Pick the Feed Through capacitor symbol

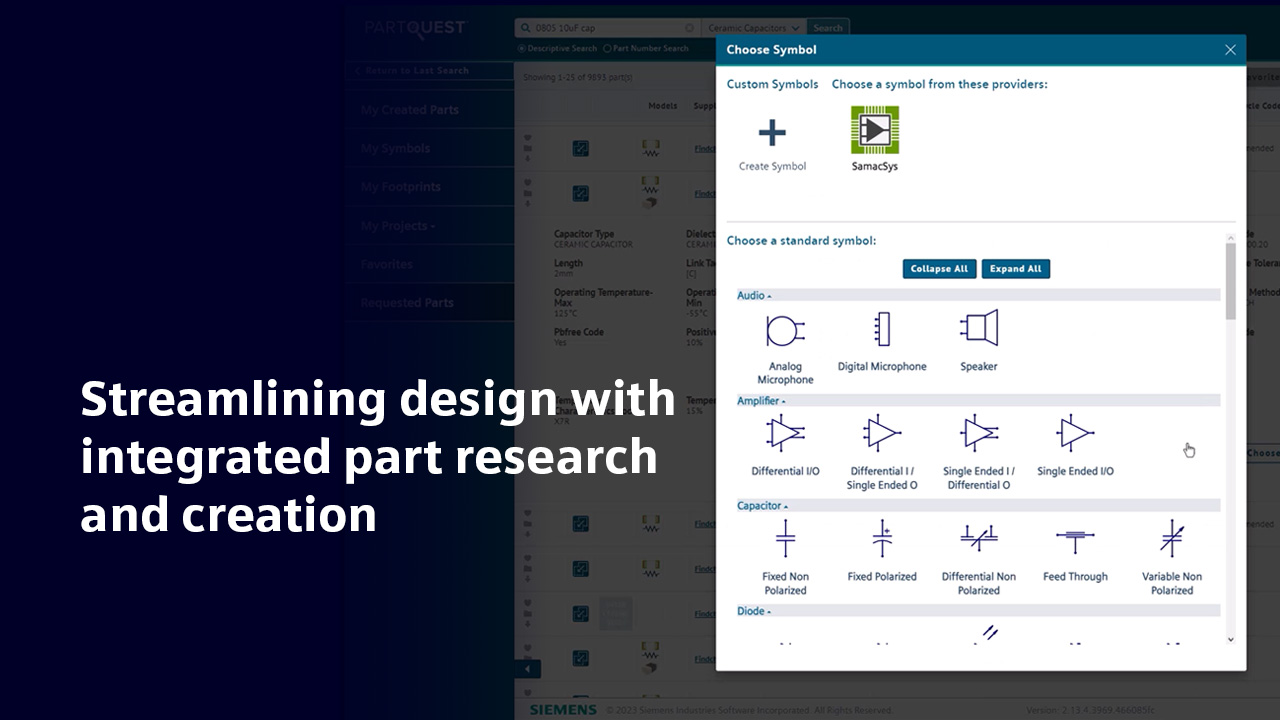[x=1075, y=540]
